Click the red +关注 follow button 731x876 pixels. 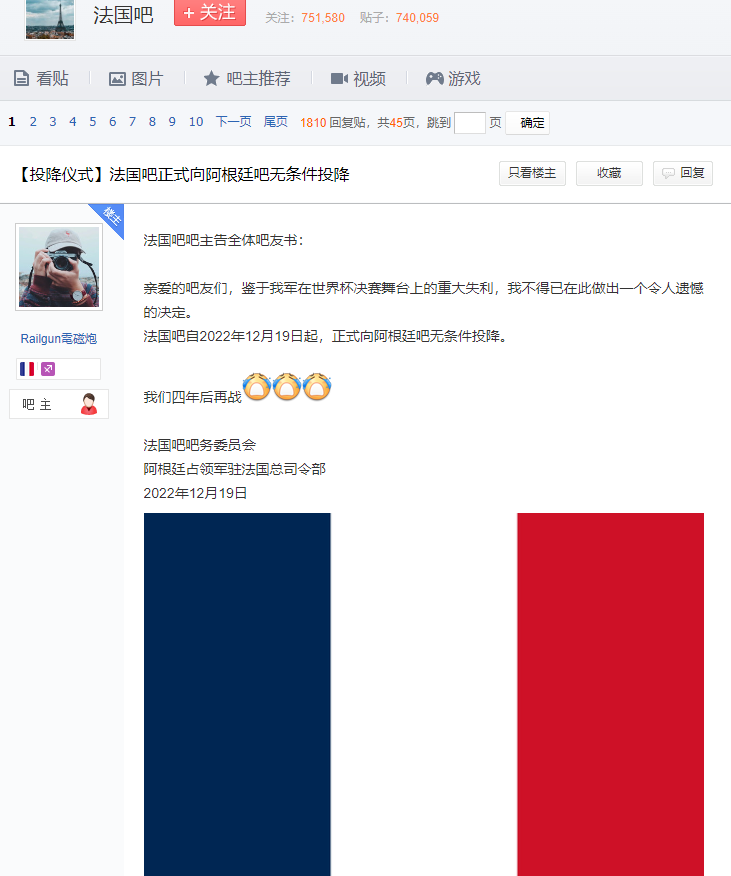(x=210, y=12)
